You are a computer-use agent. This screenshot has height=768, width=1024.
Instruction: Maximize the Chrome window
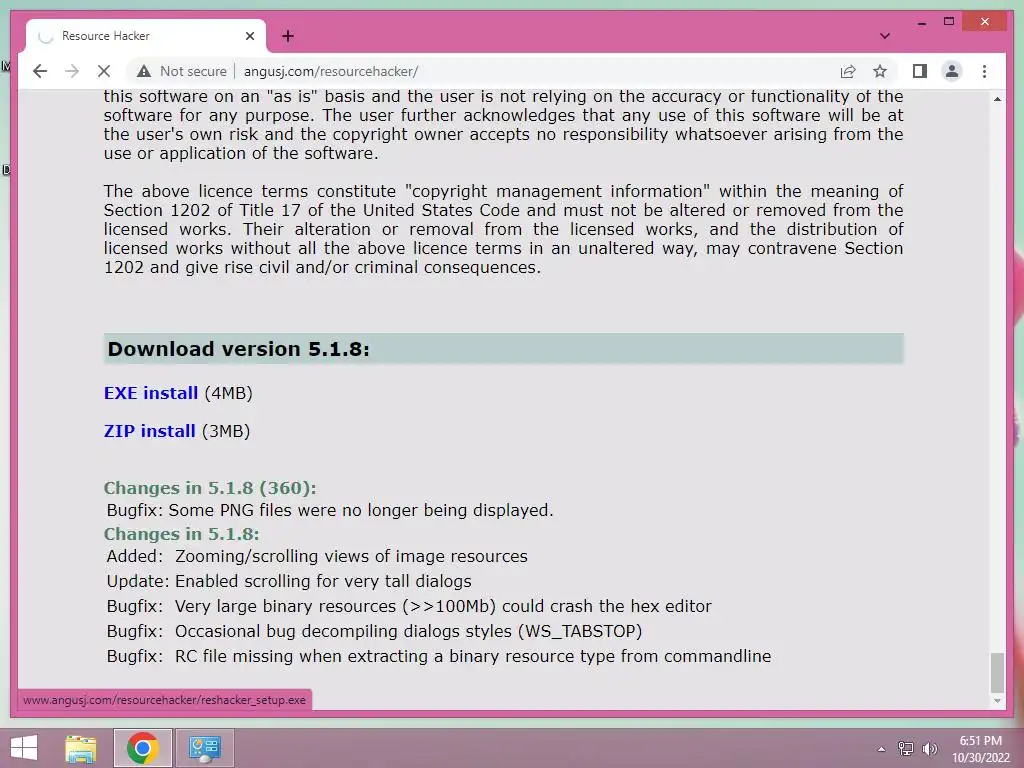[949, 22]
